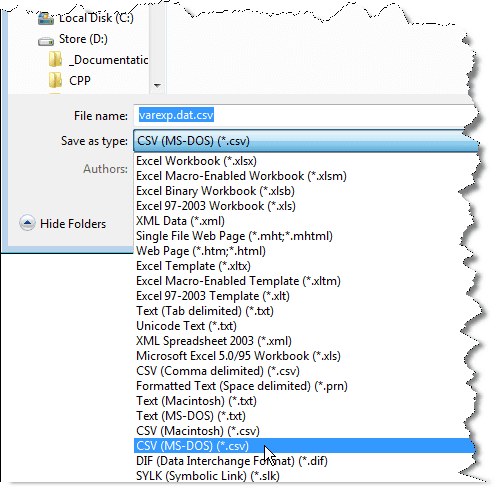Open the _Documentation folder icon
495x487 pixels.
click(55, 60)
